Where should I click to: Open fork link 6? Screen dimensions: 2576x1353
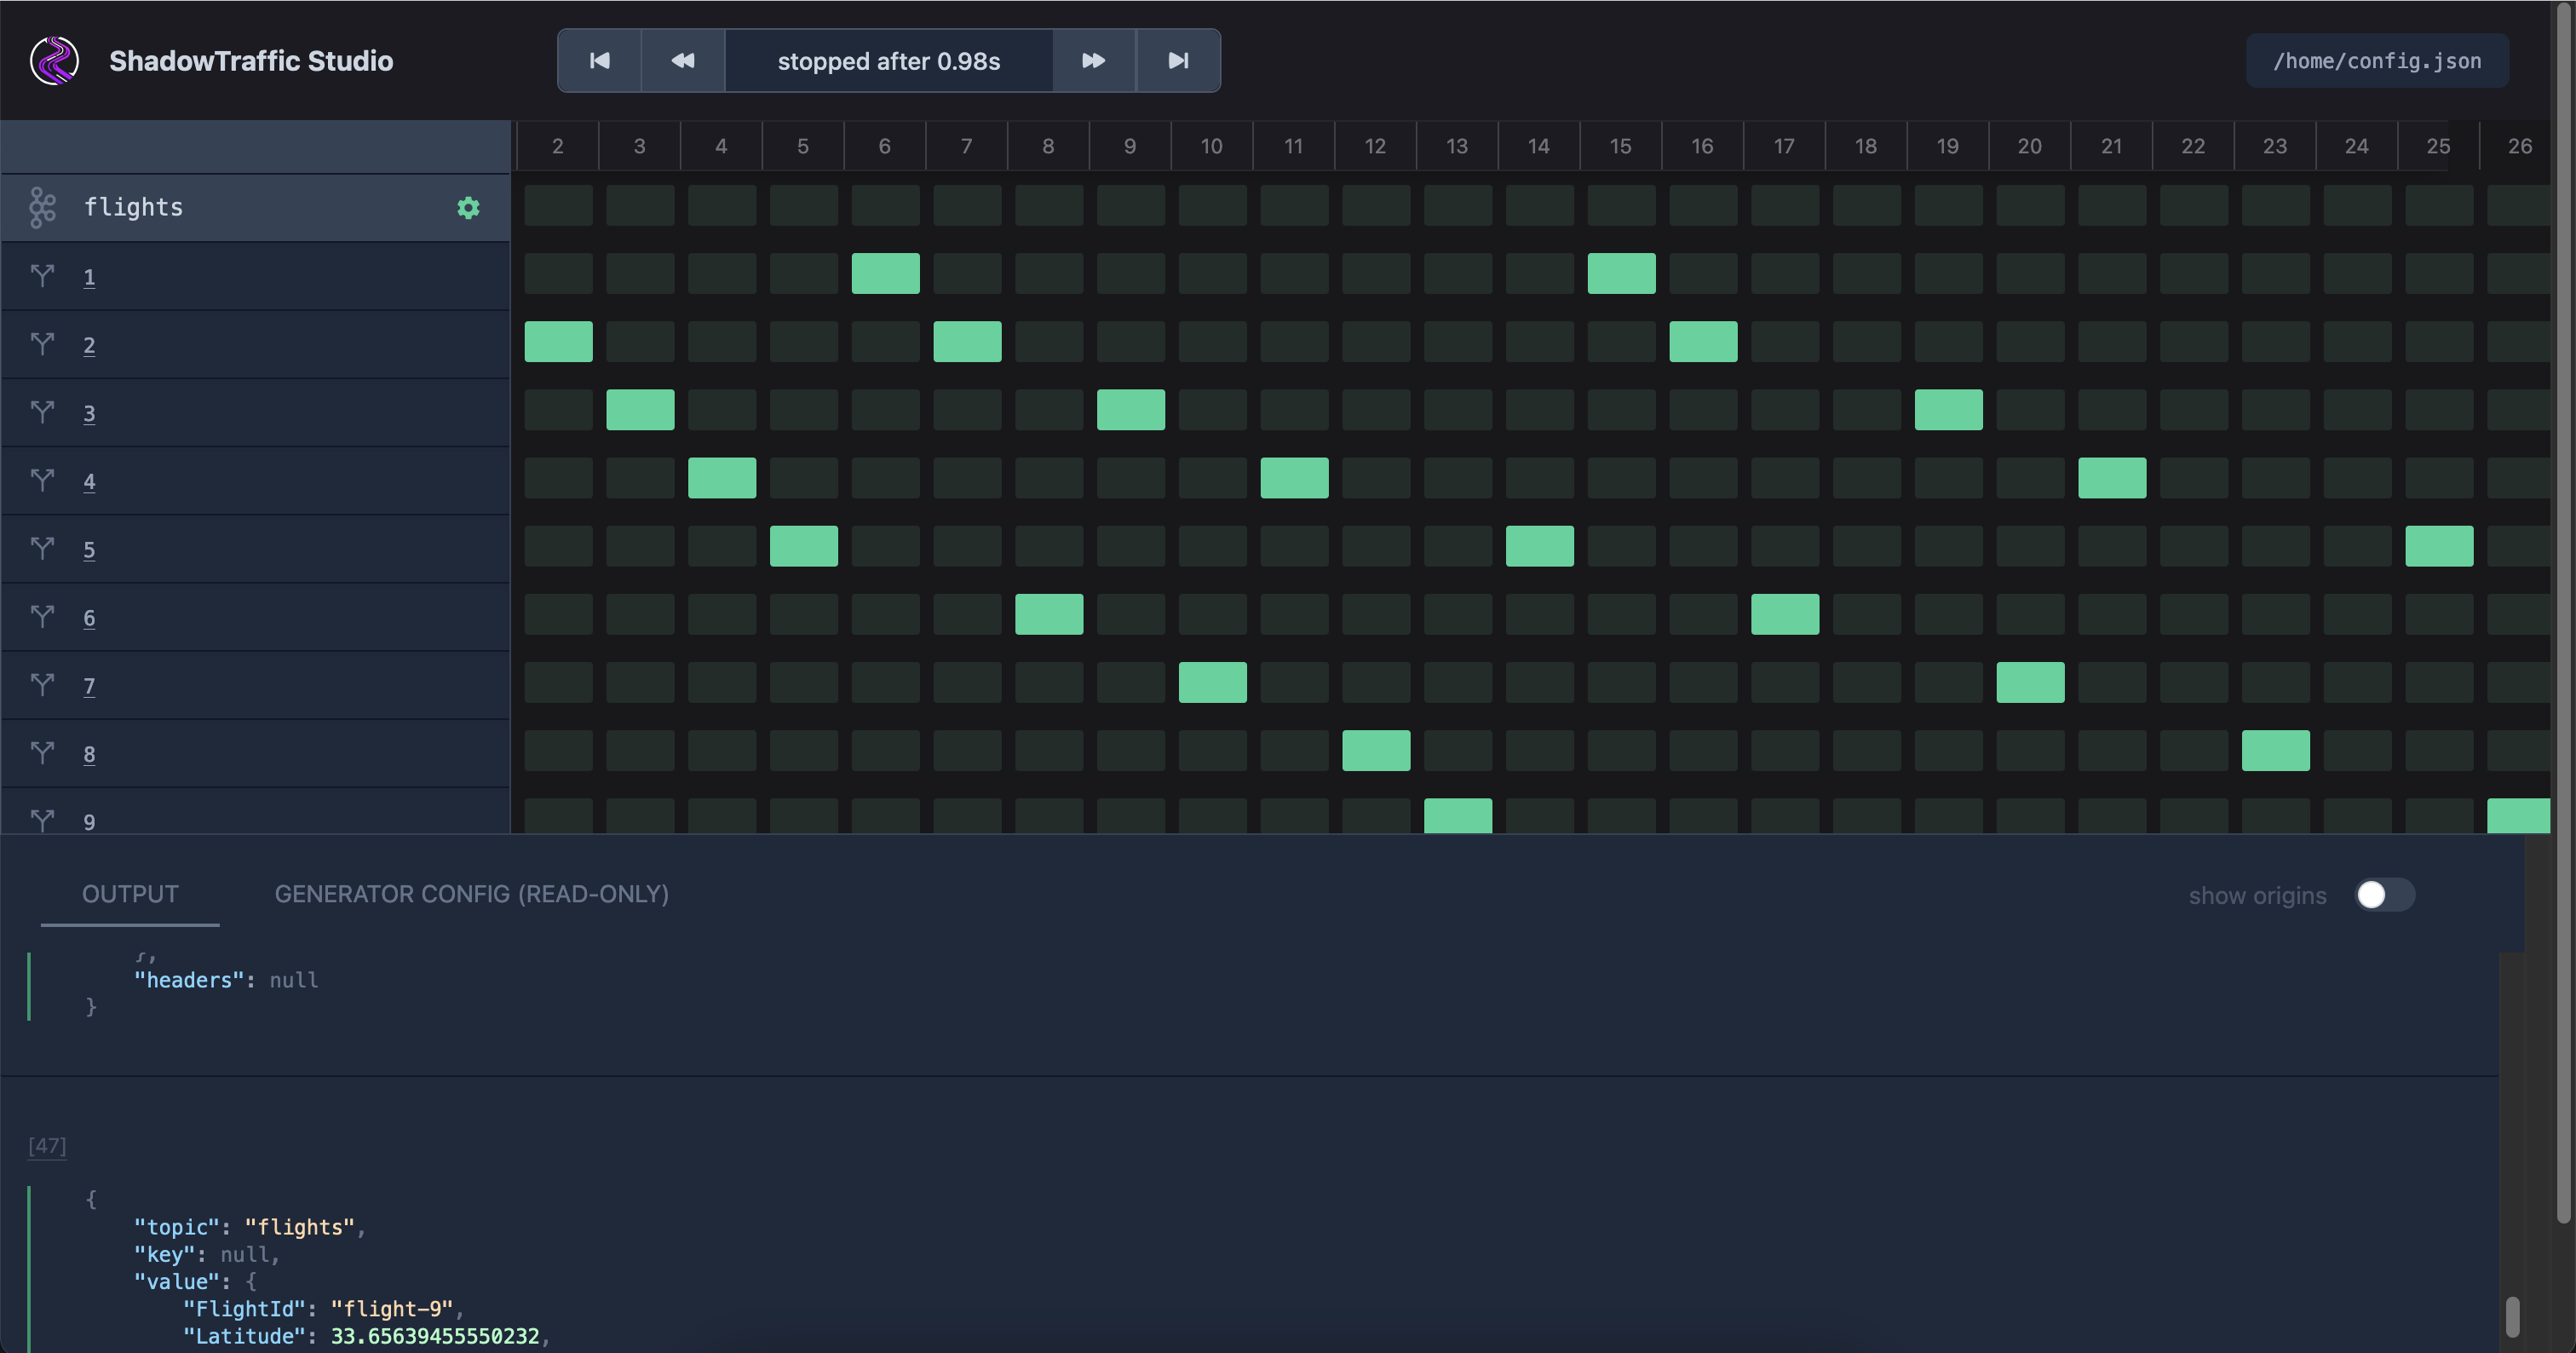click(89, 617)
